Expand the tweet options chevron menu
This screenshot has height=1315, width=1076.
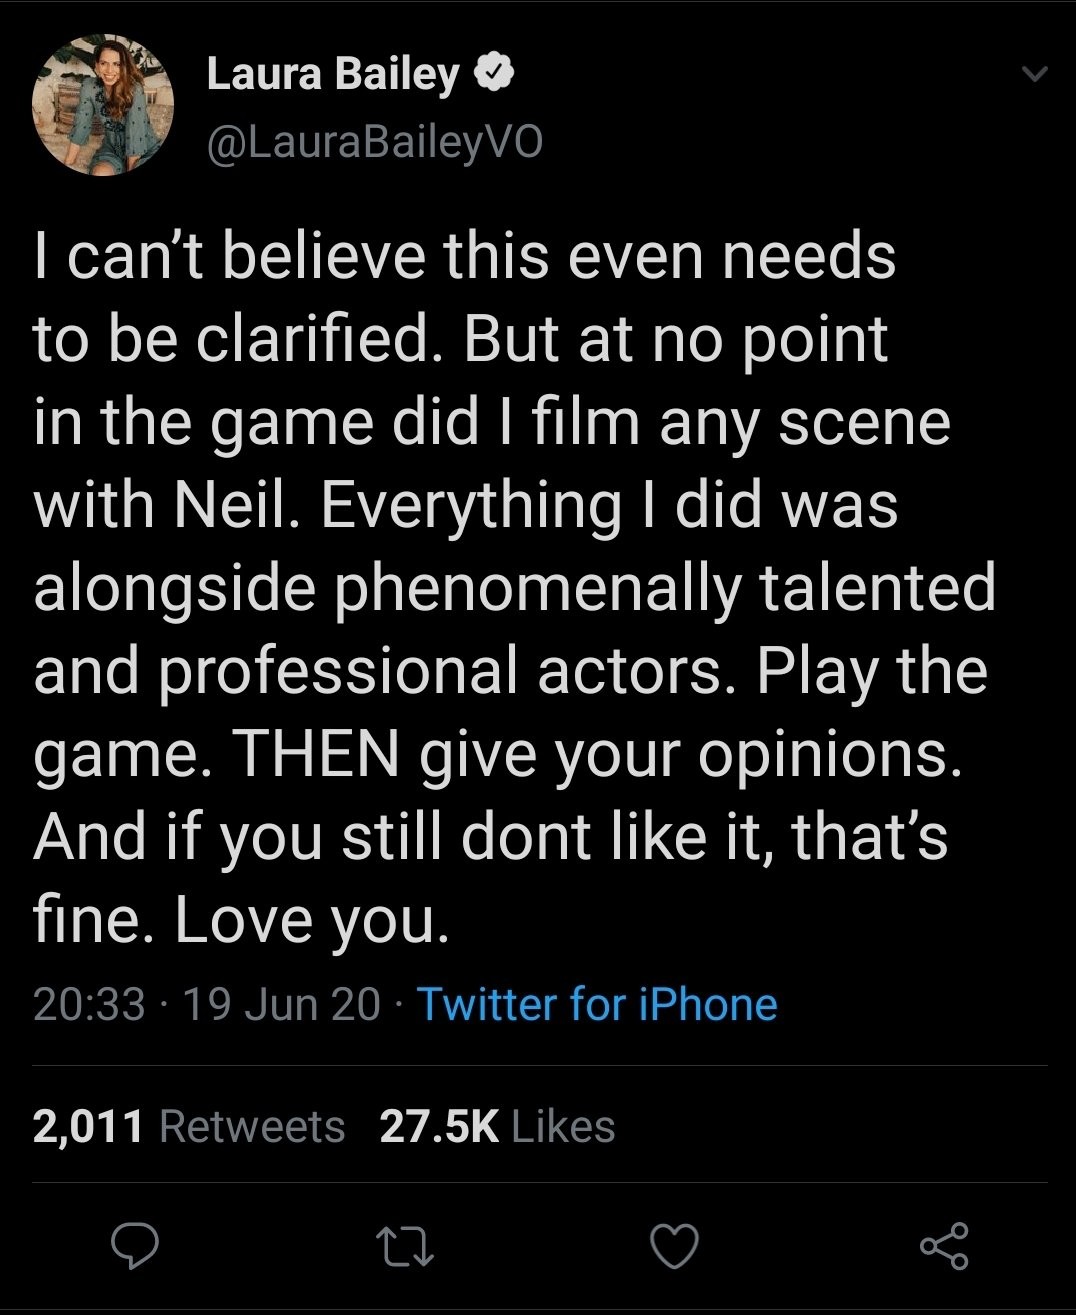[1037, 75]
